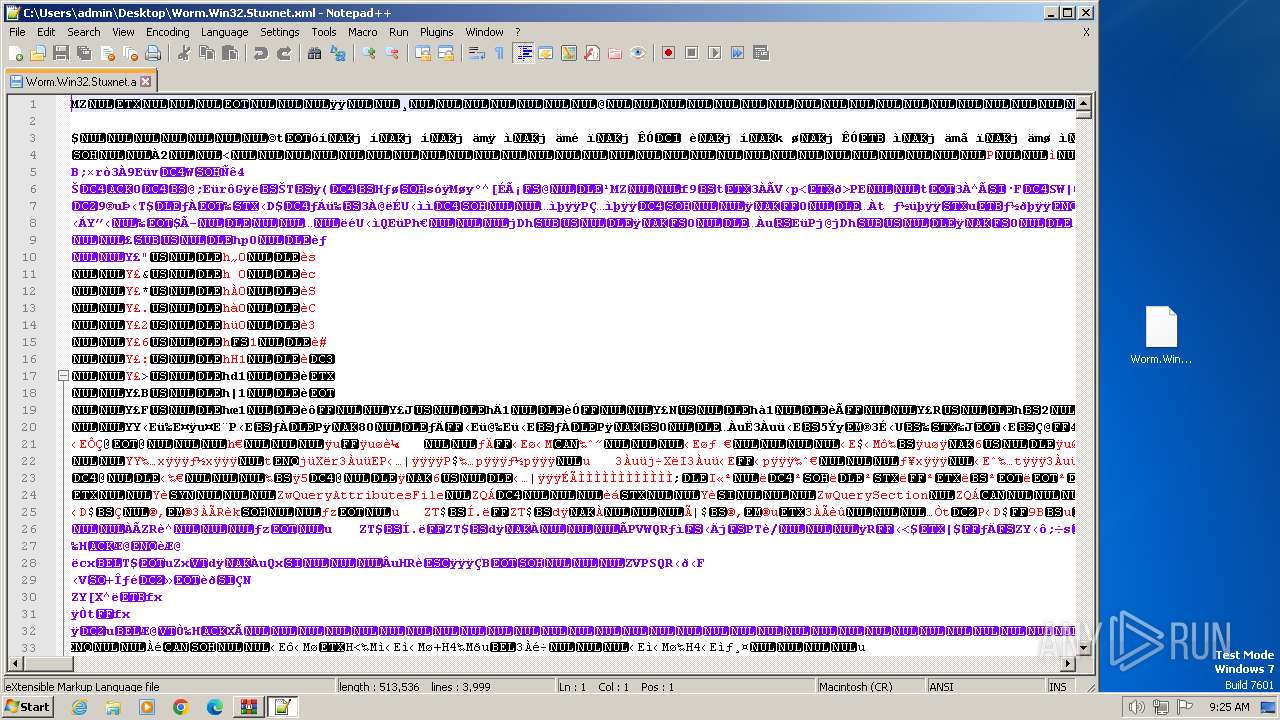The height and width of the screenshot is (720, 1280).
Task: Click the Stop Recording macro icon
Action: [x=692, y=53]
